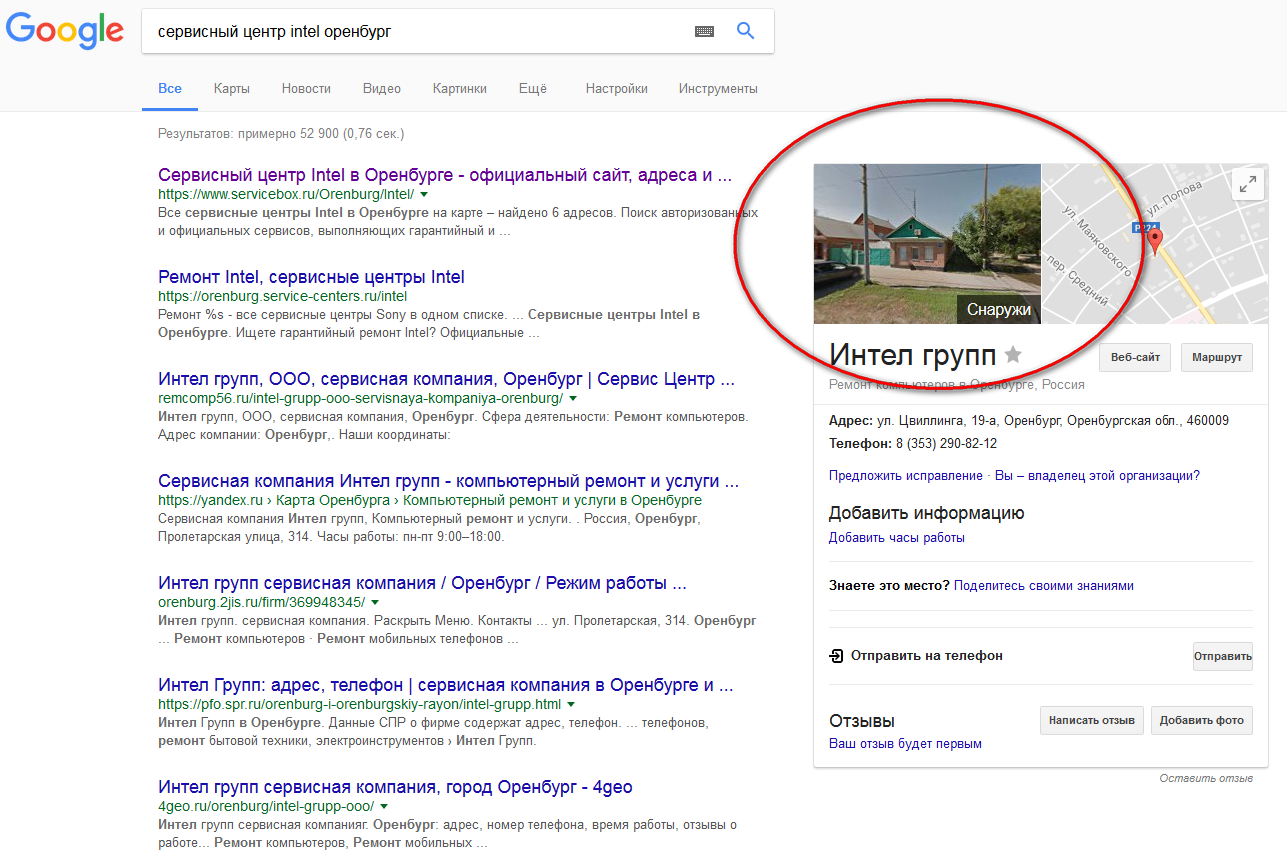Open dropdown arrow next to 4geo.ru URL
This screenshot has width=1287, height=862.
(384, 807)
